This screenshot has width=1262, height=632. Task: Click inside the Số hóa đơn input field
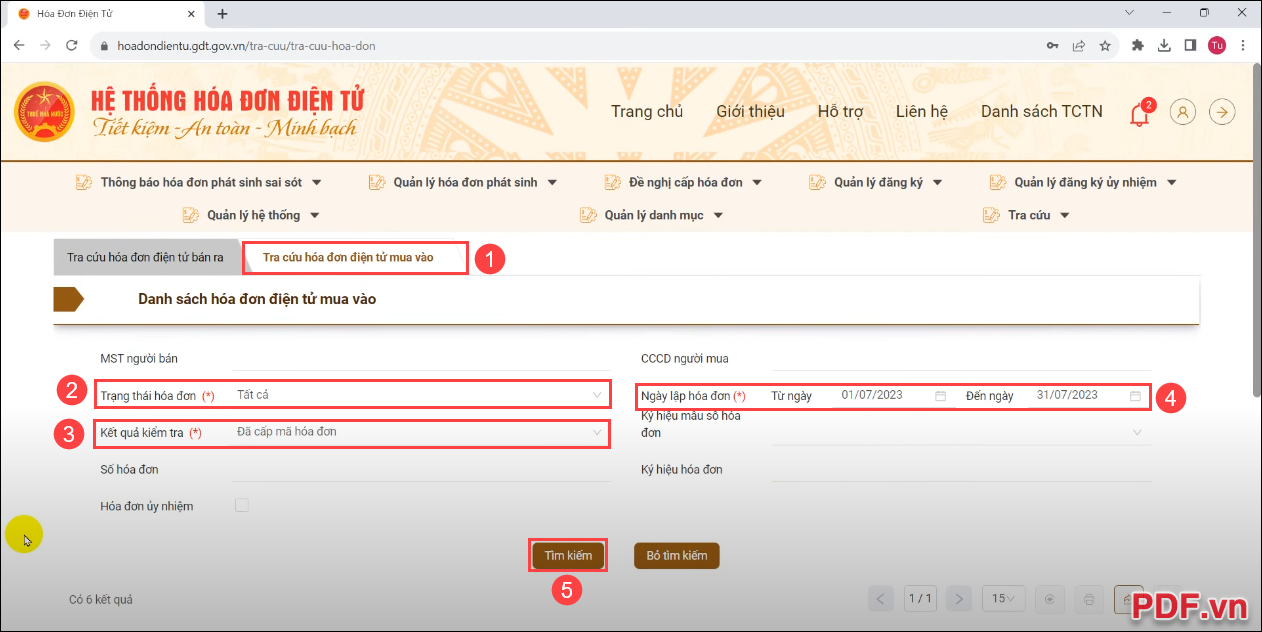420,468
